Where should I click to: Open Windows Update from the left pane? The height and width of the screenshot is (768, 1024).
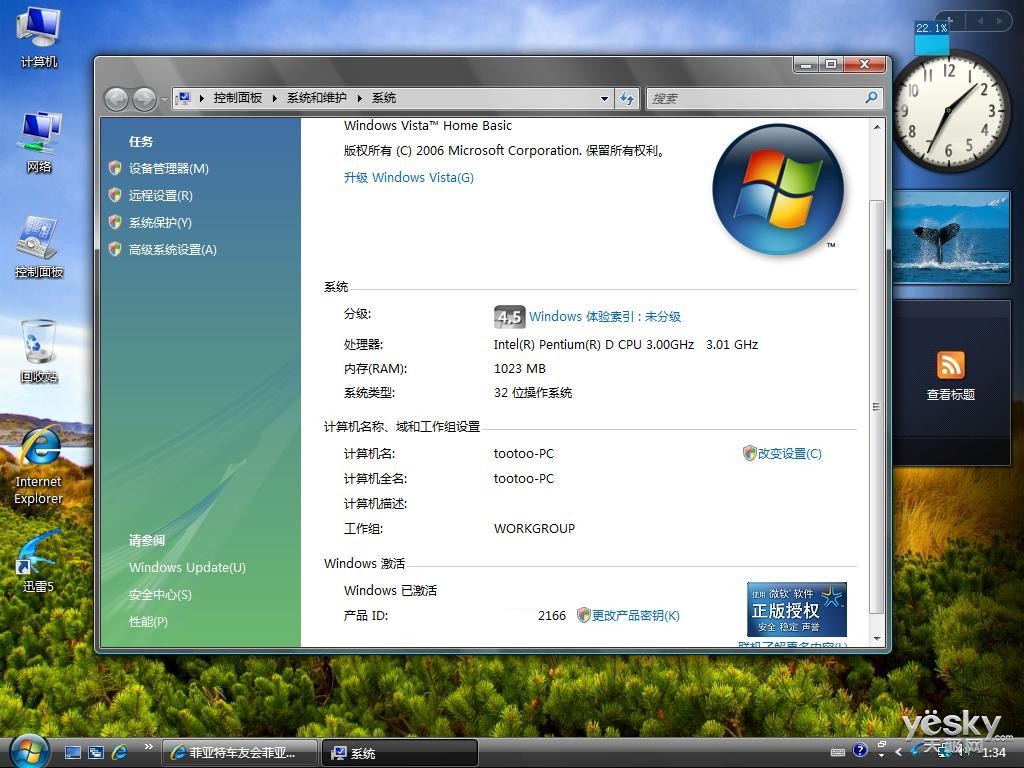[x=187, y=567]
